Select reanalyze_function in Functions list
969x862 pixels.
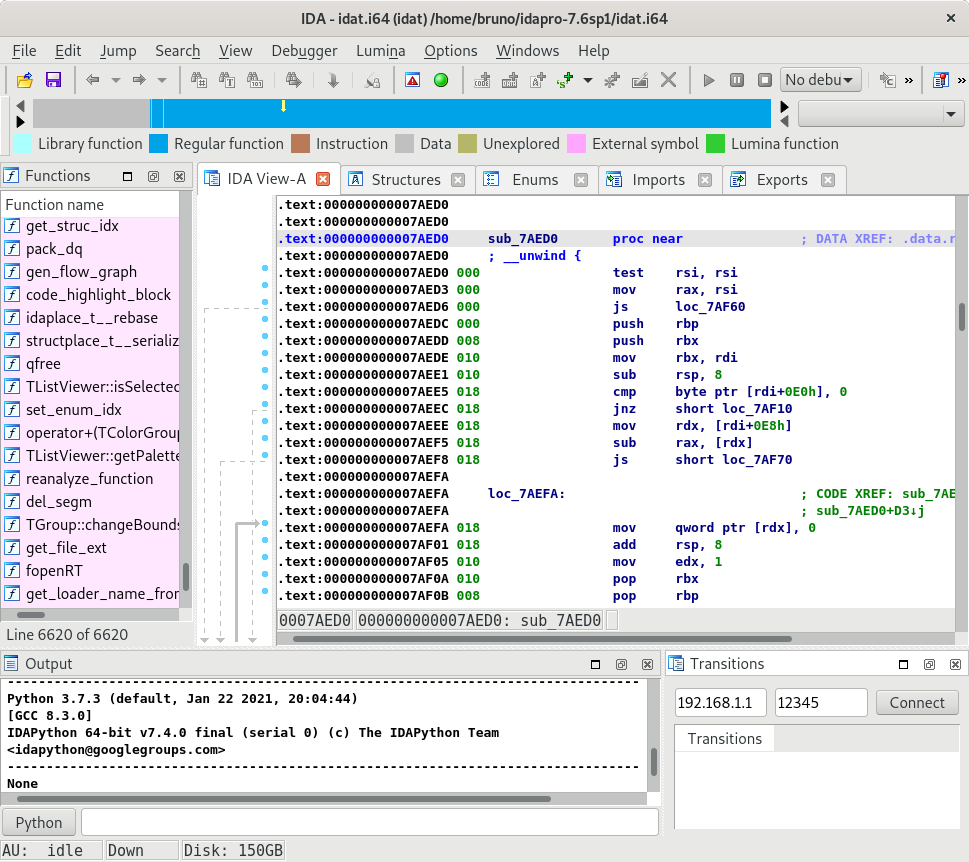click(x=89, y=479)
